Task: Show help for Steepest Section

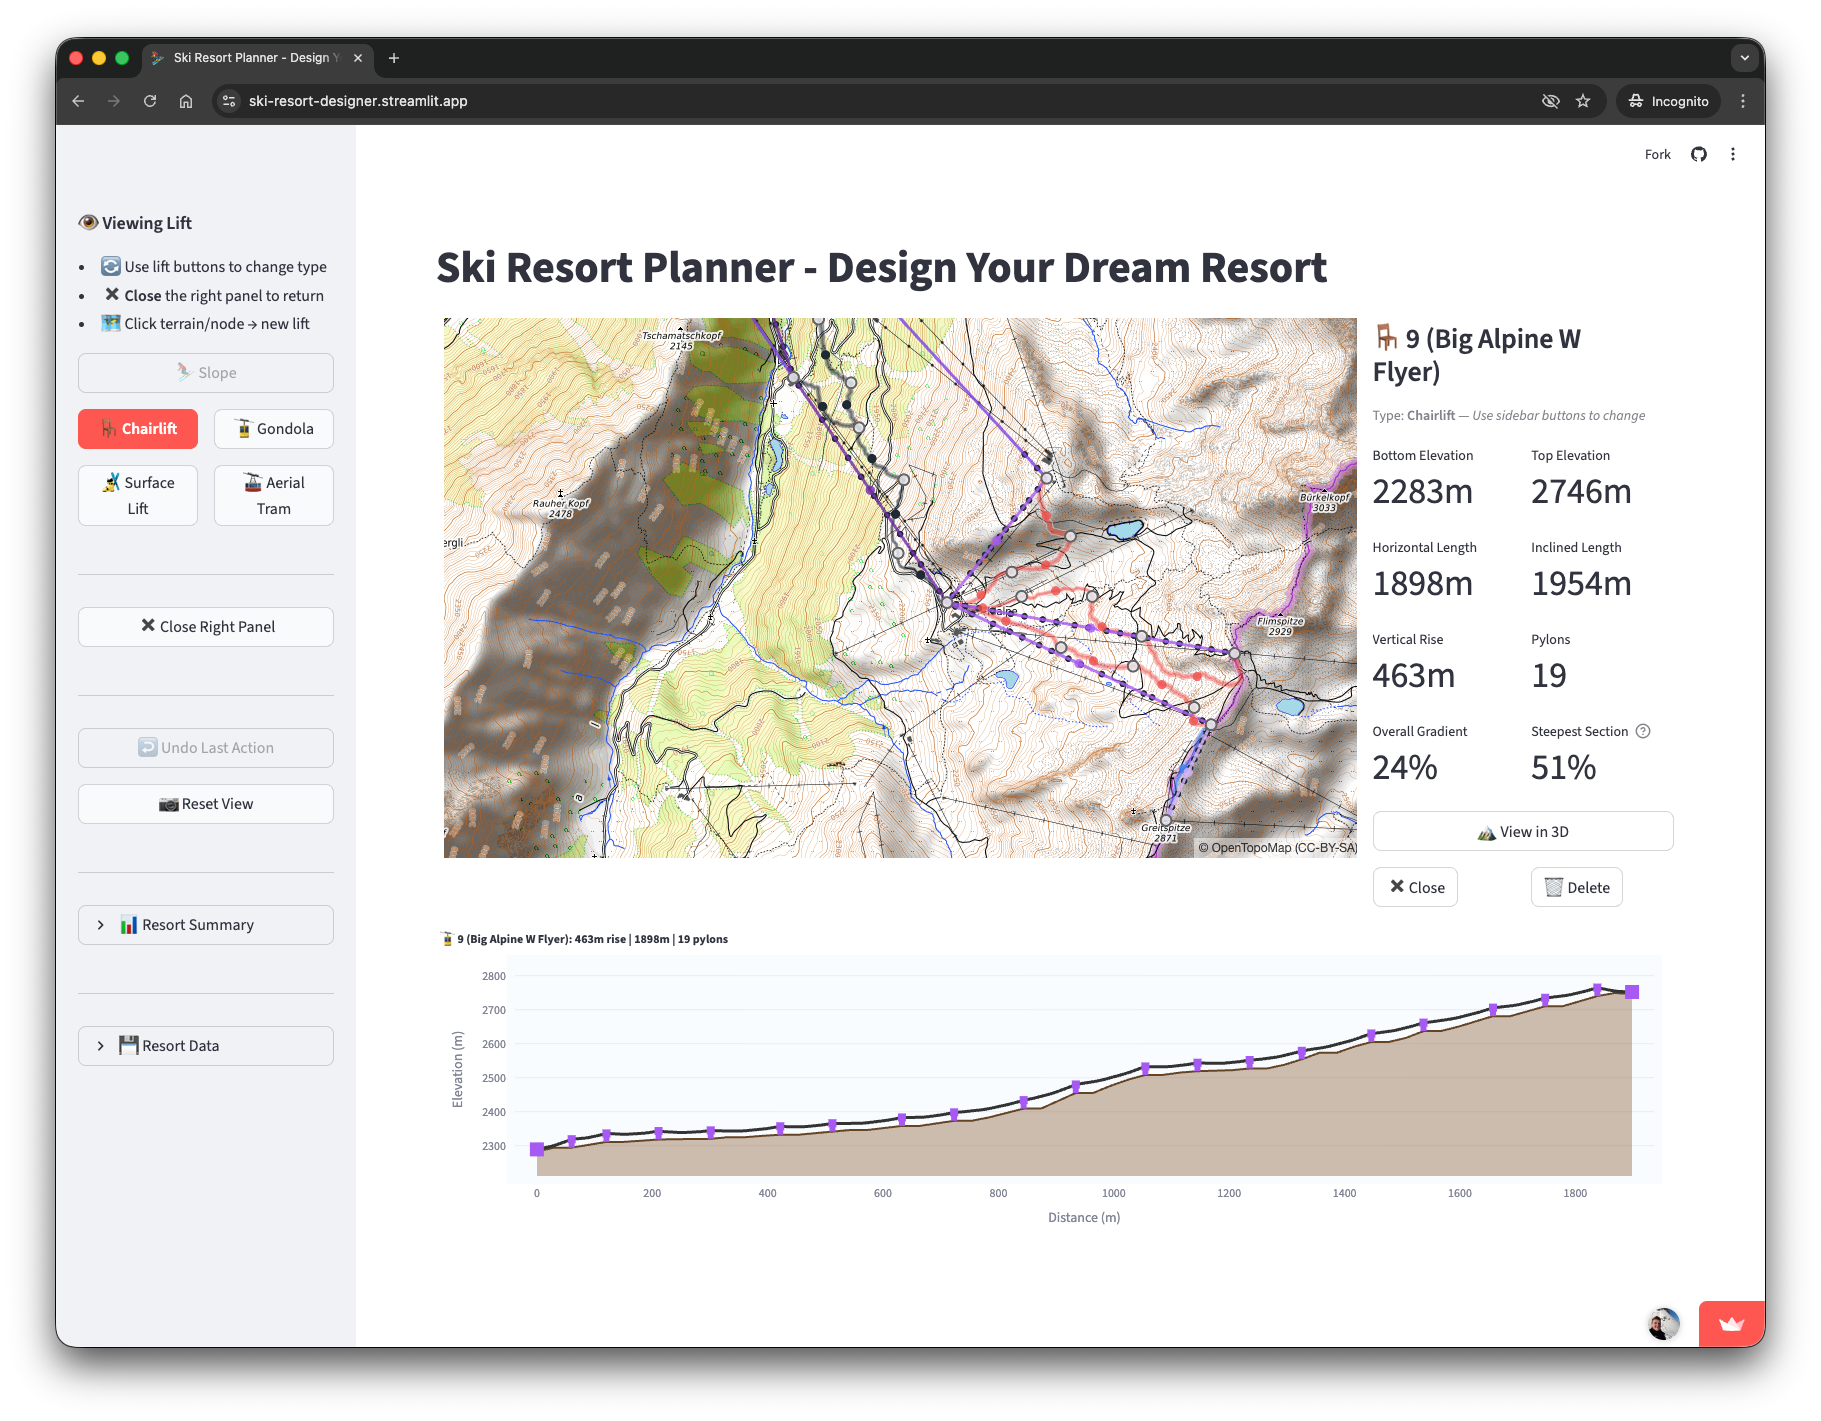Action: pyautogui.click(x=1643, y=732)
